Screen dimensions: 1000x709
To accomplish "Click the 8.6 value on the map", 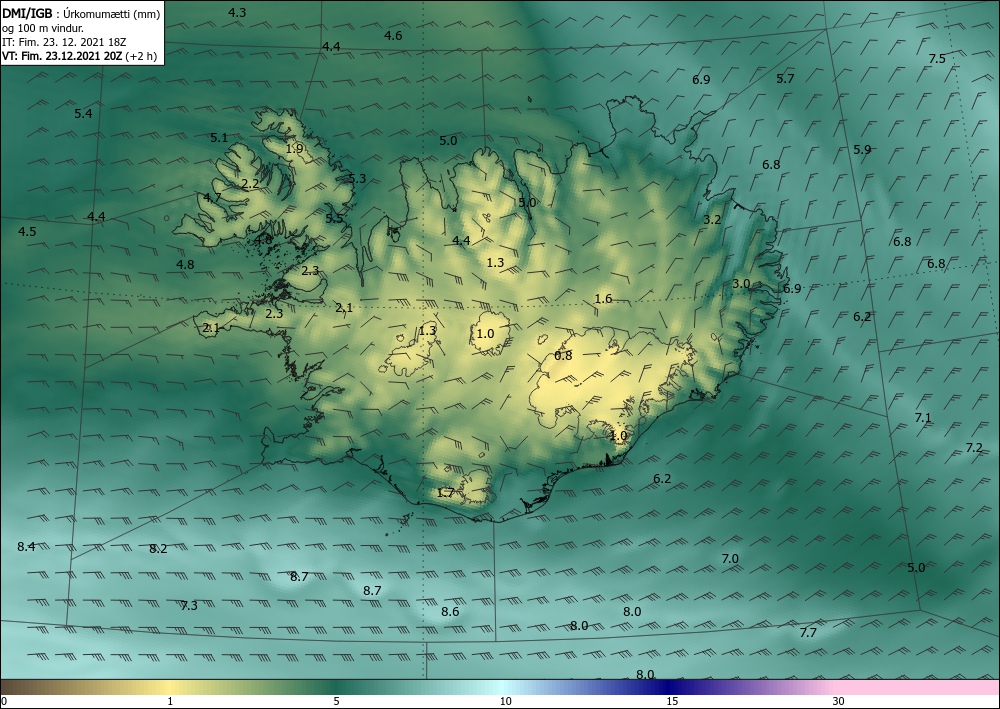I will (450, 611).
